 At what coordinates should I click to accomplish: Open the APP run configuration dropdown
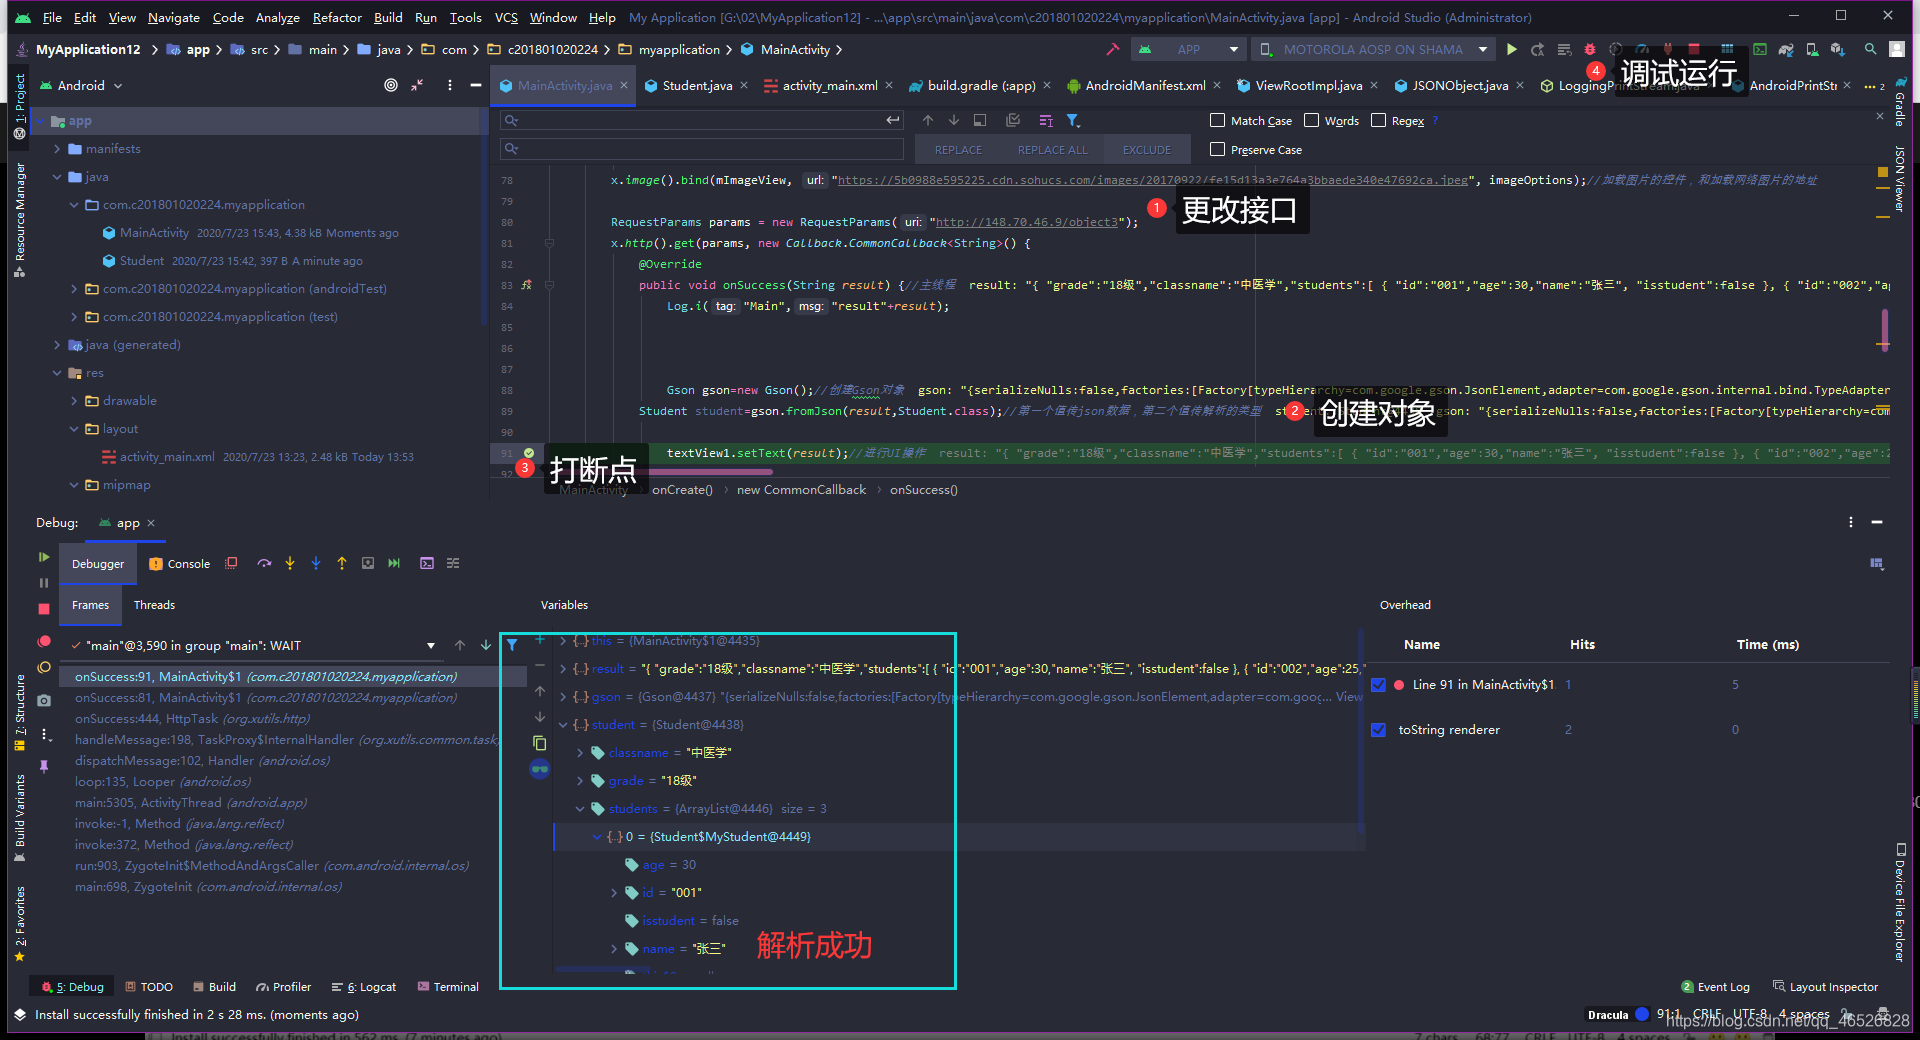coord(1189,49)
